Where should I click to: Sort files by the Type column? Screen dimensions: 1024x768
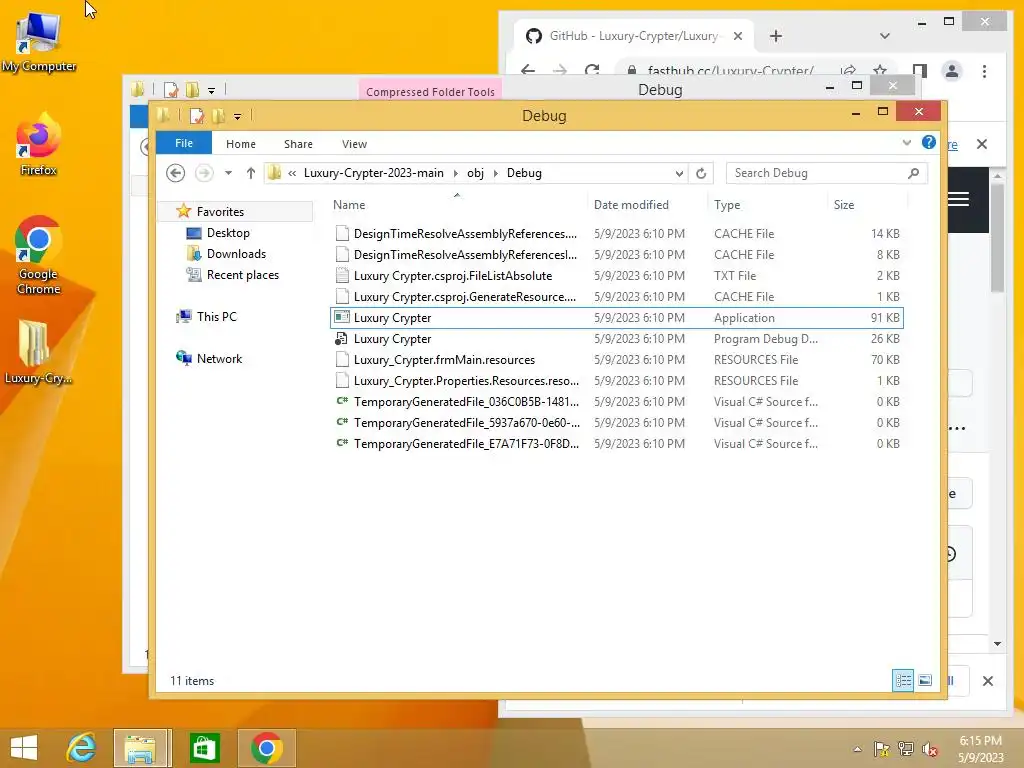click(x=767, y=204)
